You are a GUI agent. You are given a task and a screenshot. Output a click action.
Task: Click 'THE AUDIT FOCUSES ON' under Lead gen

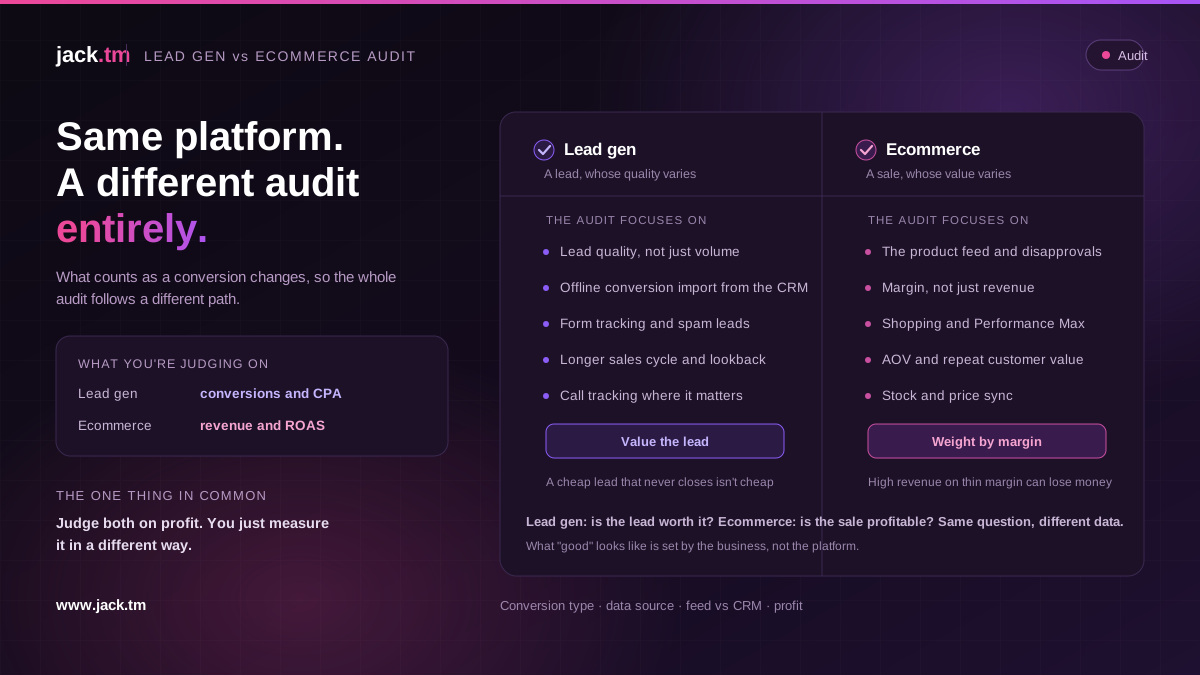tap(626, 220)
